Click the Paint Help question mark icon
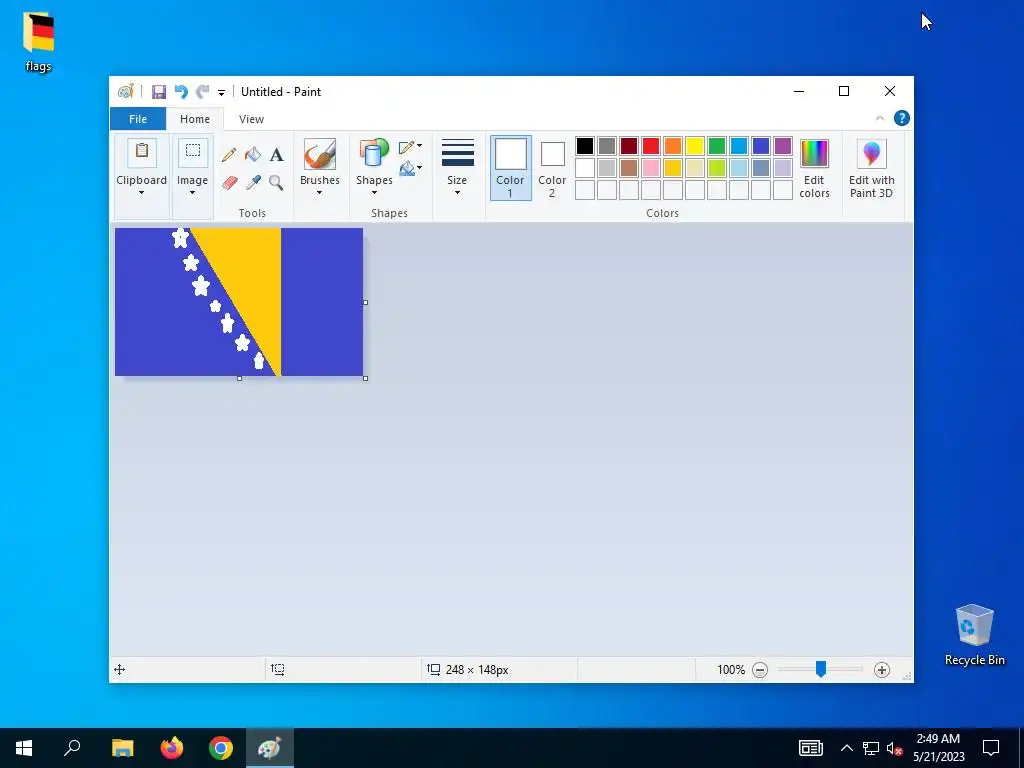The height and width of the screenshot is (768, 1024). (902, 118)
